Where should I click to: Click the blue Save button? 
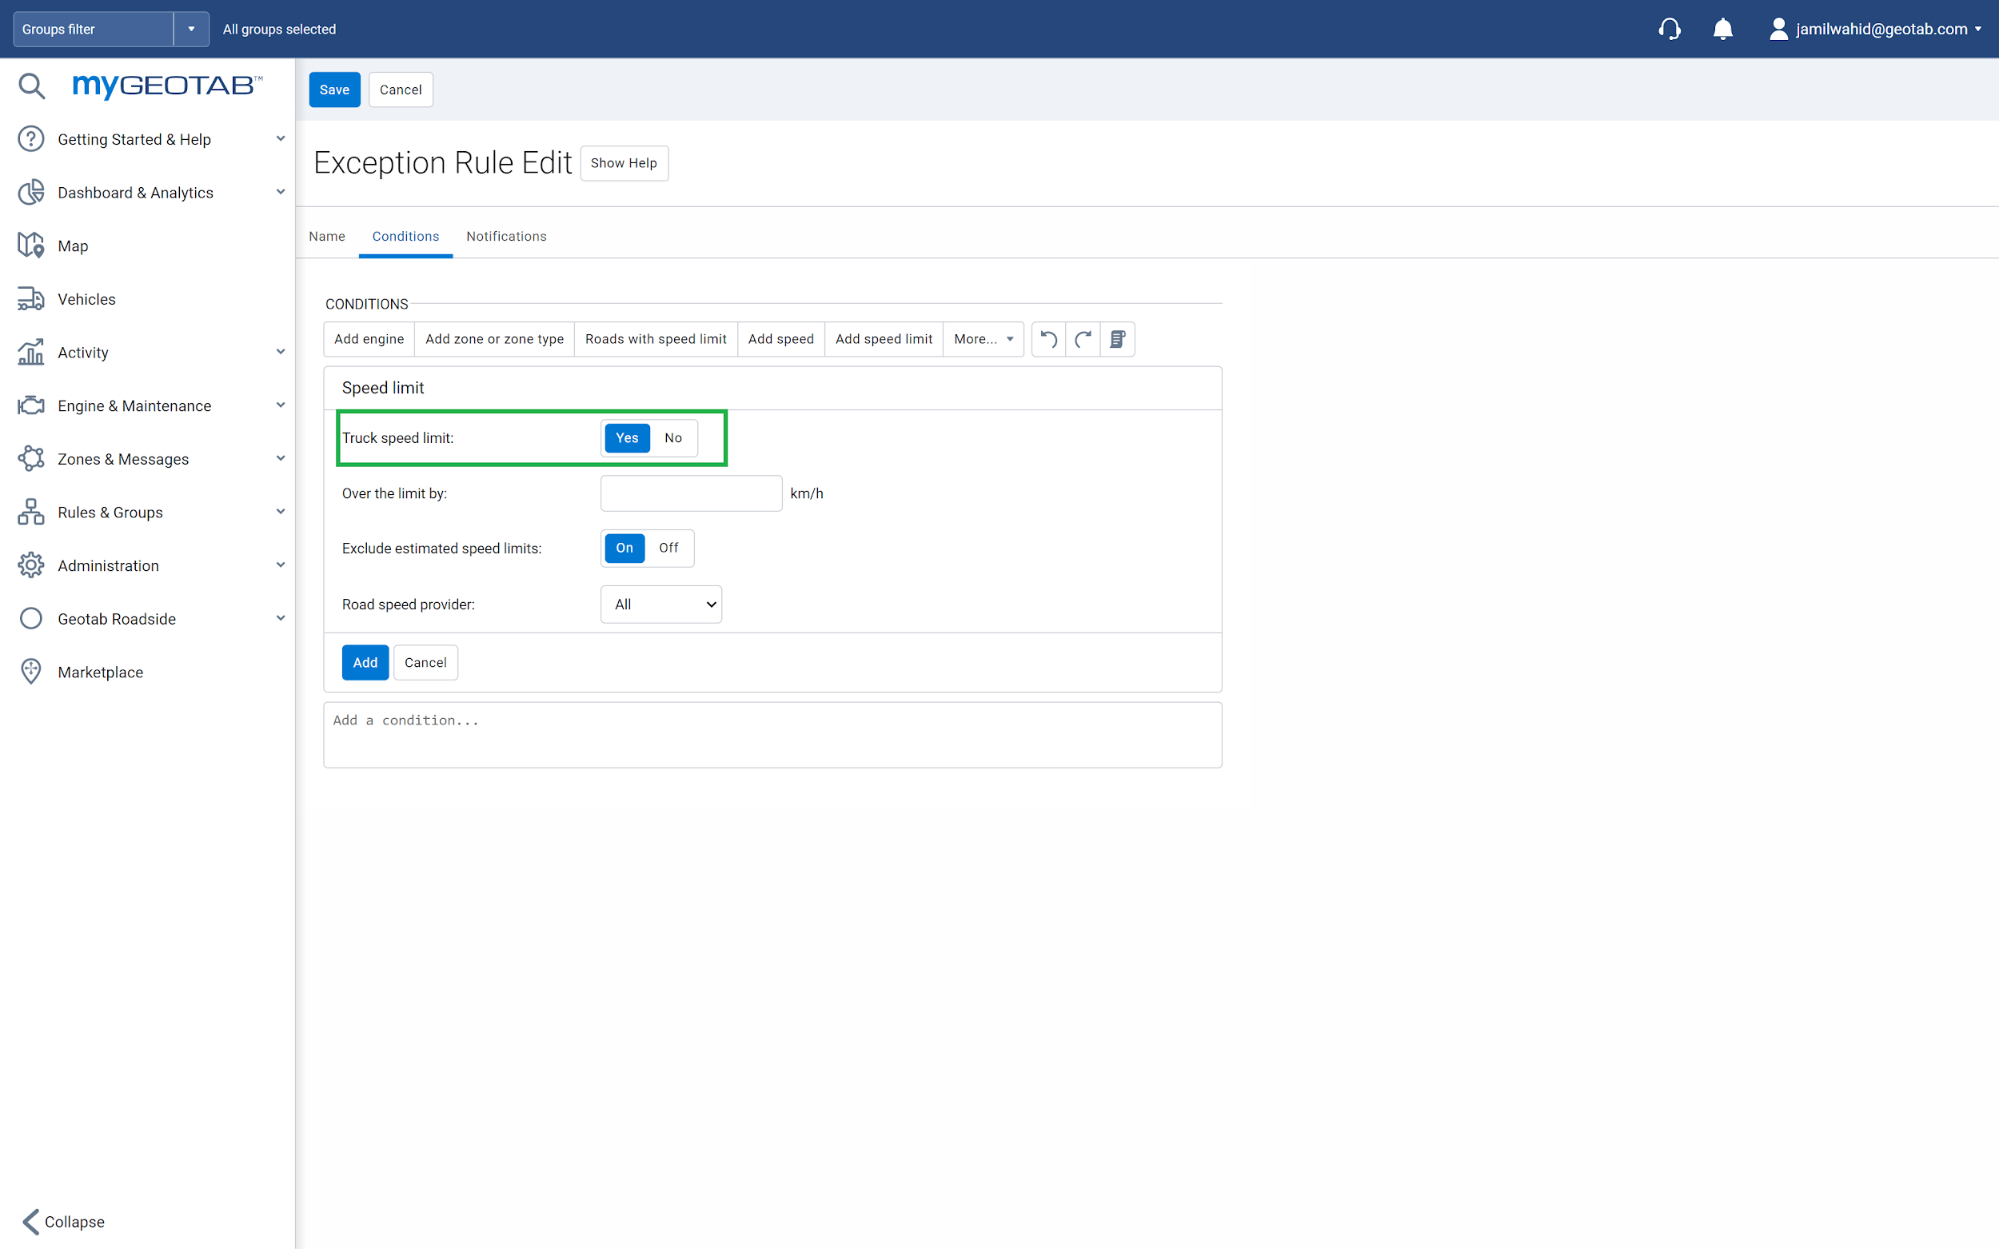click(x=334, y=90)
